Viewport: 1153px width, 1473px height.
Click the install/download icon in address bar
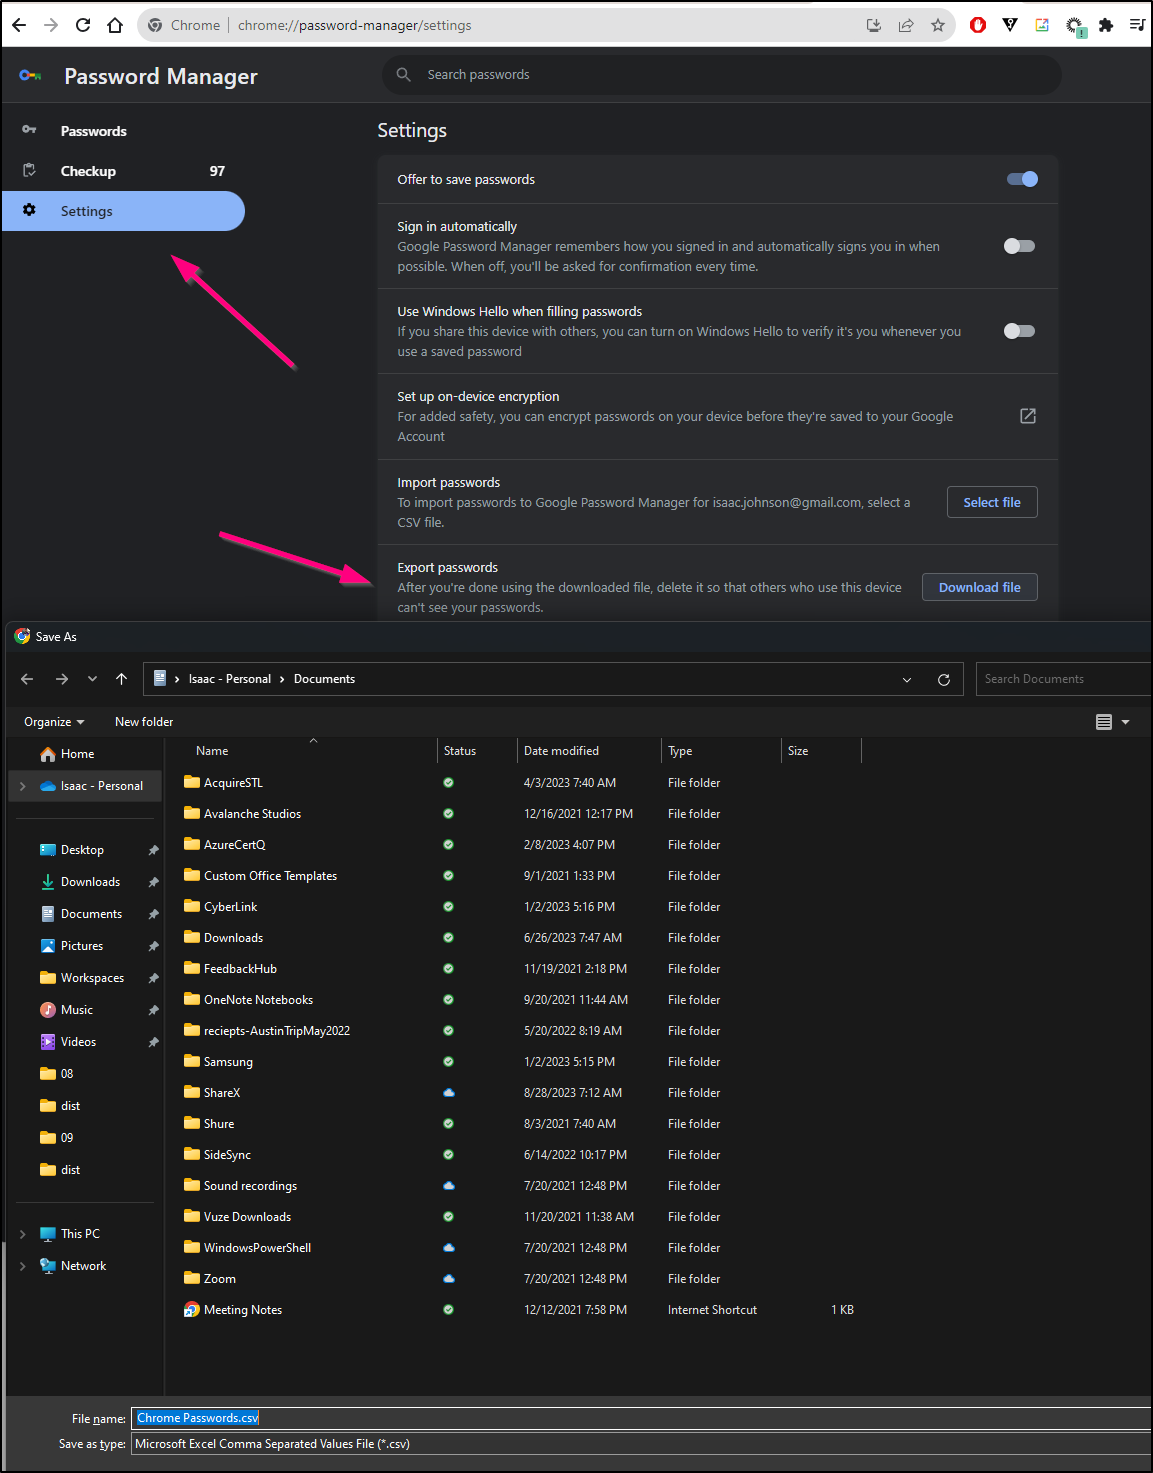(x=874, y=25)
